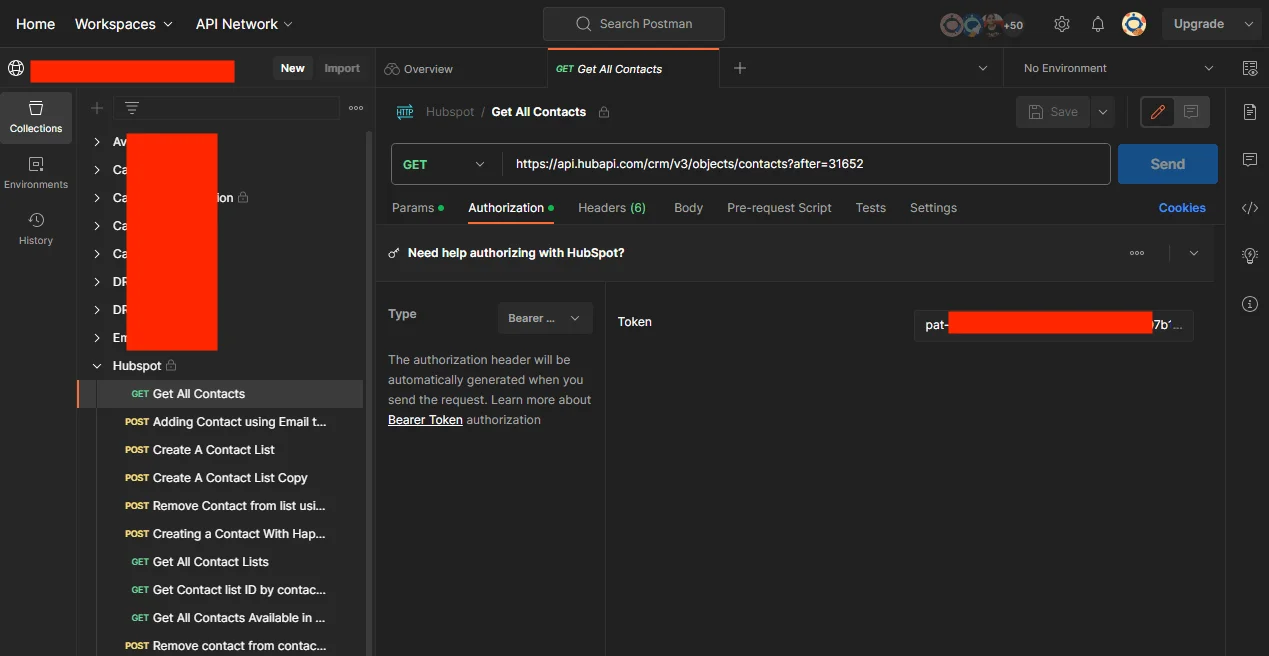Open the Params tab
Image resolution: width=1269 pixels, height=656 pixels.
(417, 208)
